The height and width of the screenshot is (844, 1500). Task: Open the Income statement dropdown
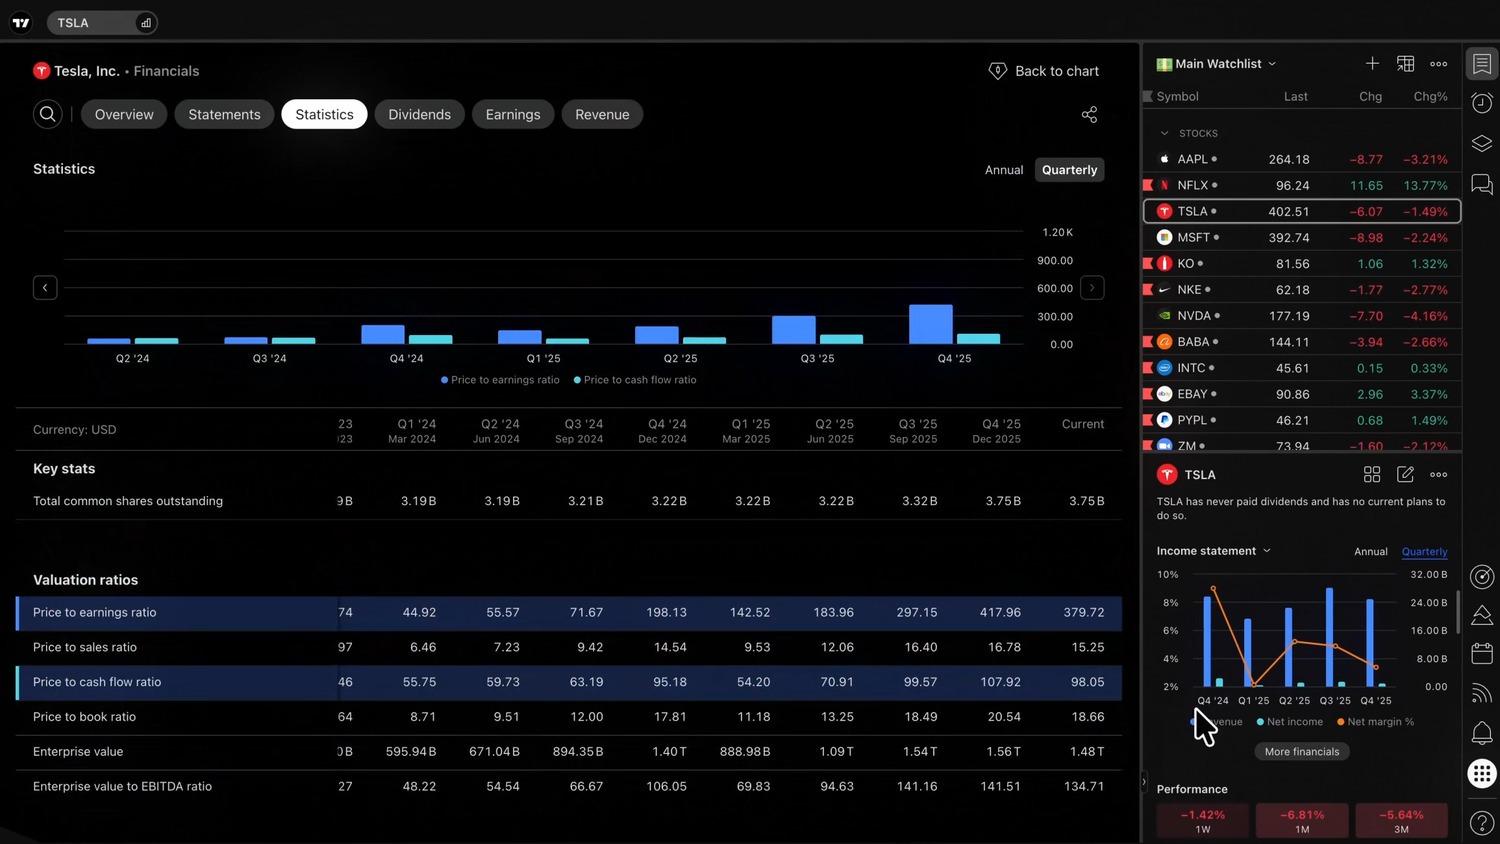1214,551
